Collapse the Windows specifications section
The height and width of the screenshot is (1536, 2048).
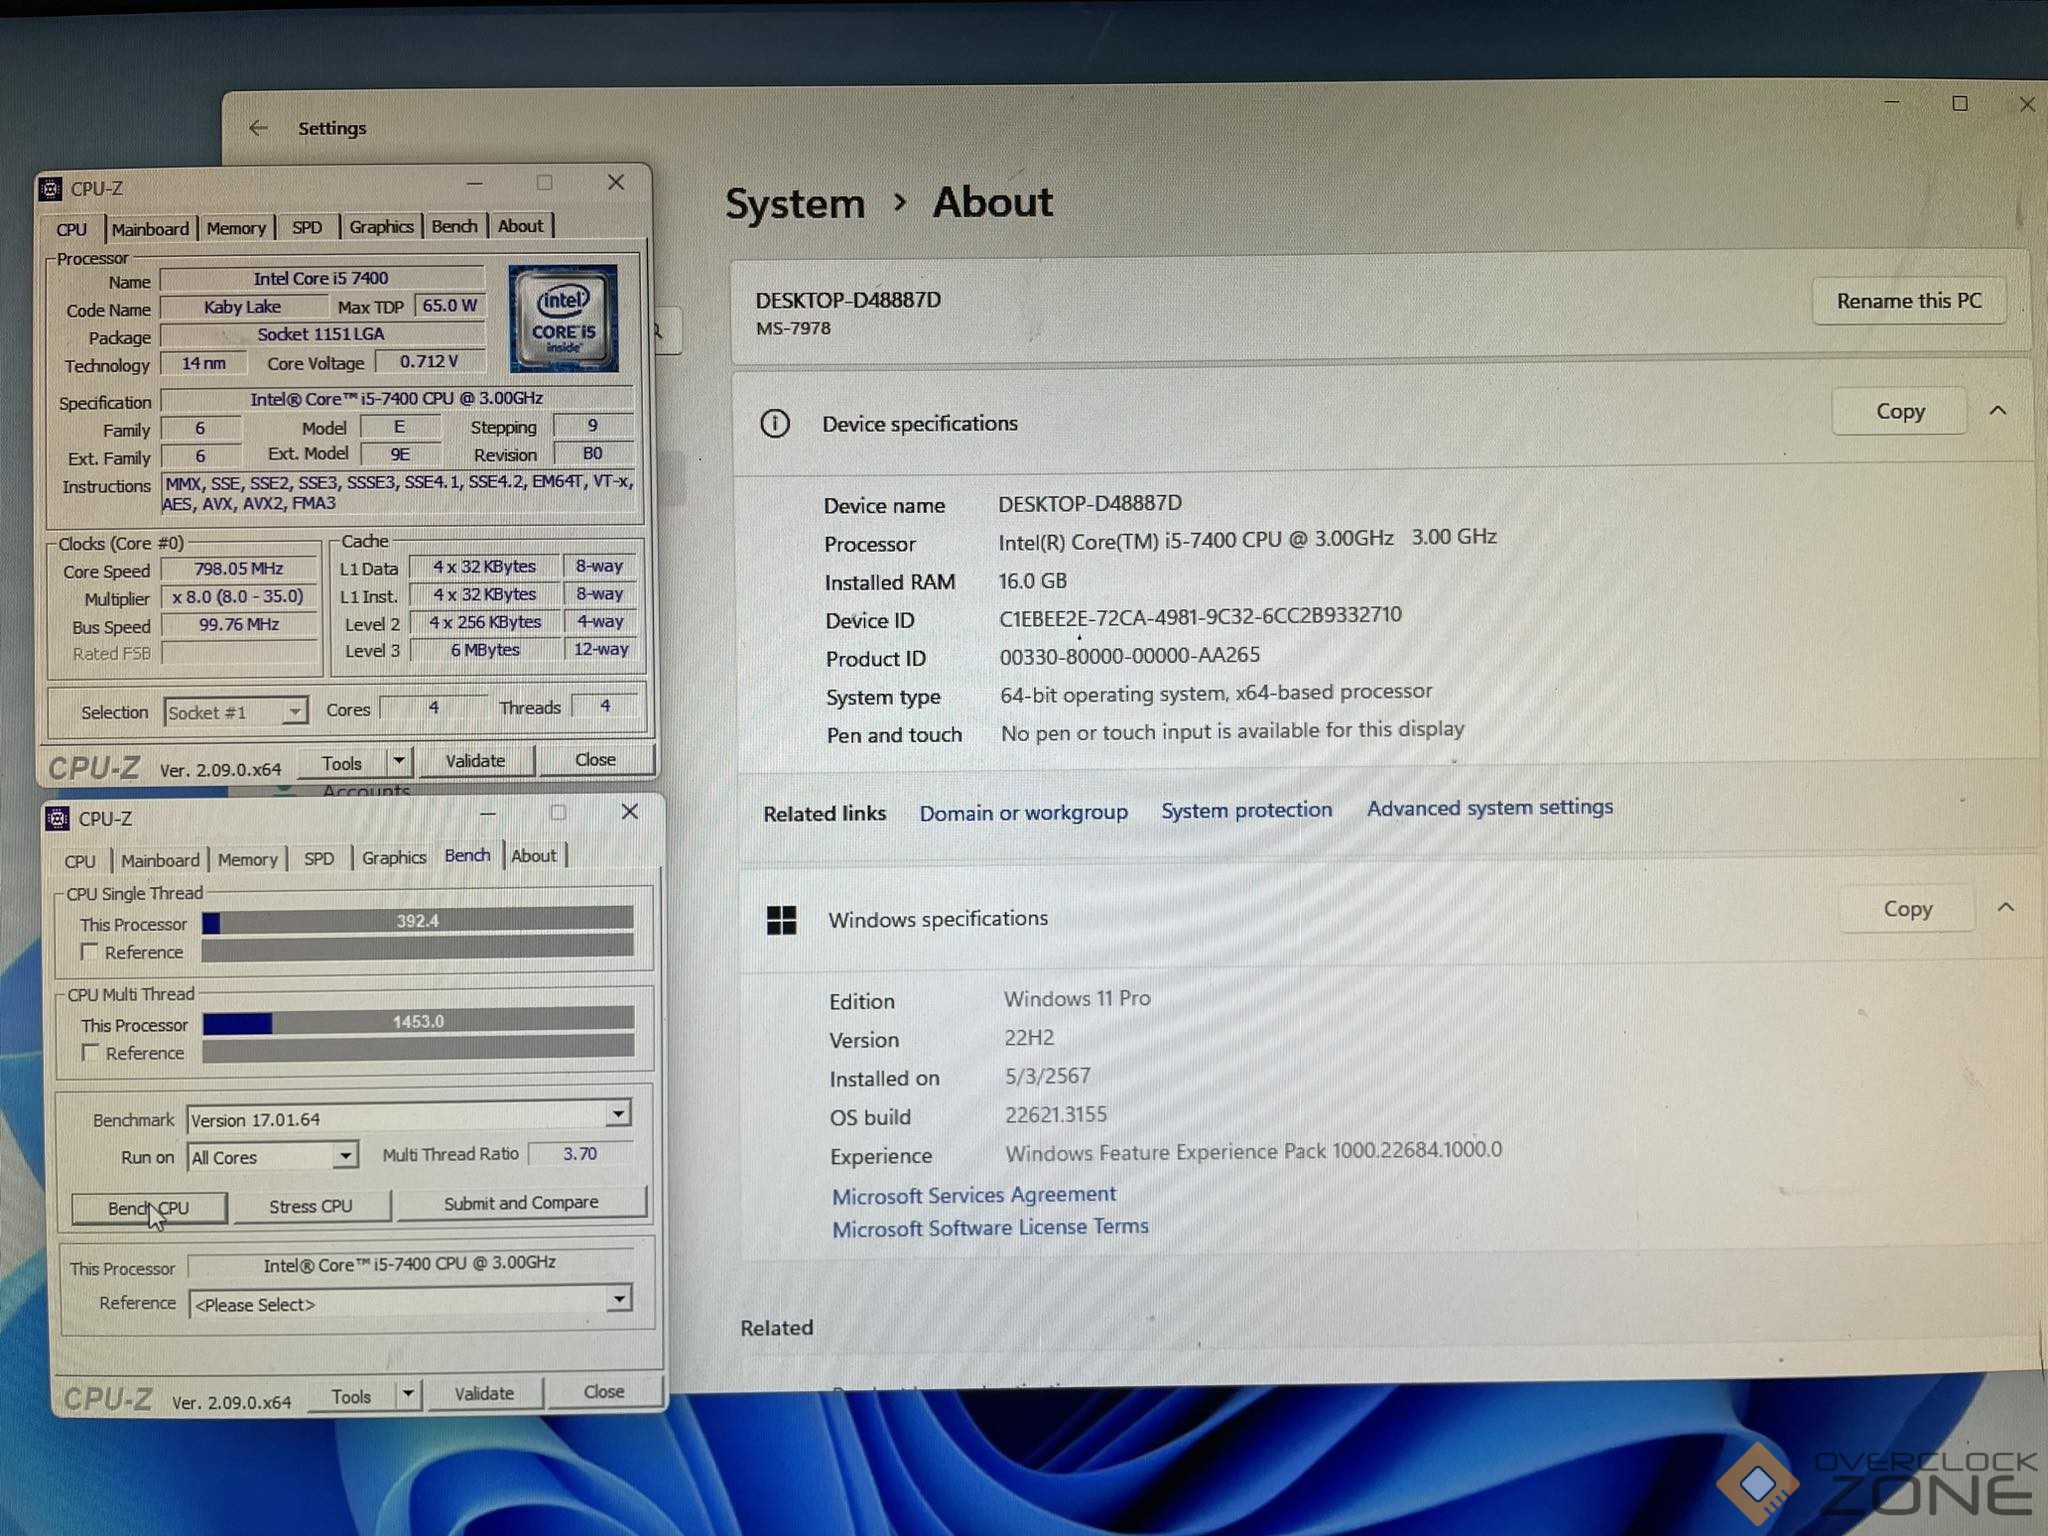click(2005, 908)
